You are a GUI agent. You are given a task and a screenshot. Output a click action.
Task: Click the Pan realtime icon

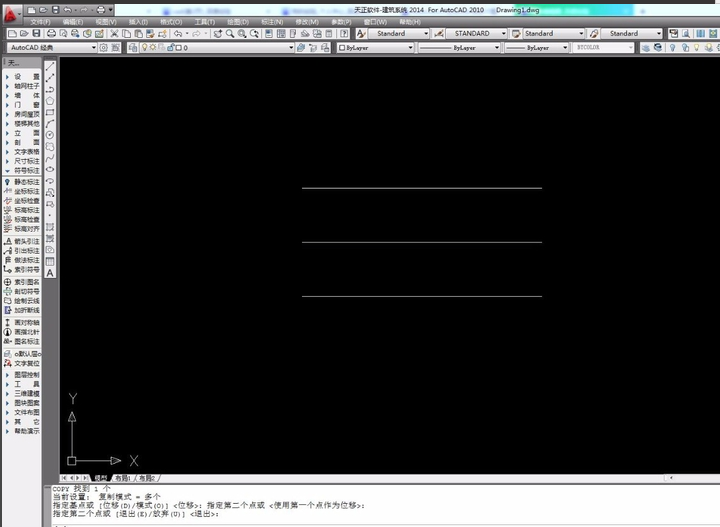pyautogui.click(x=218, y=34)
